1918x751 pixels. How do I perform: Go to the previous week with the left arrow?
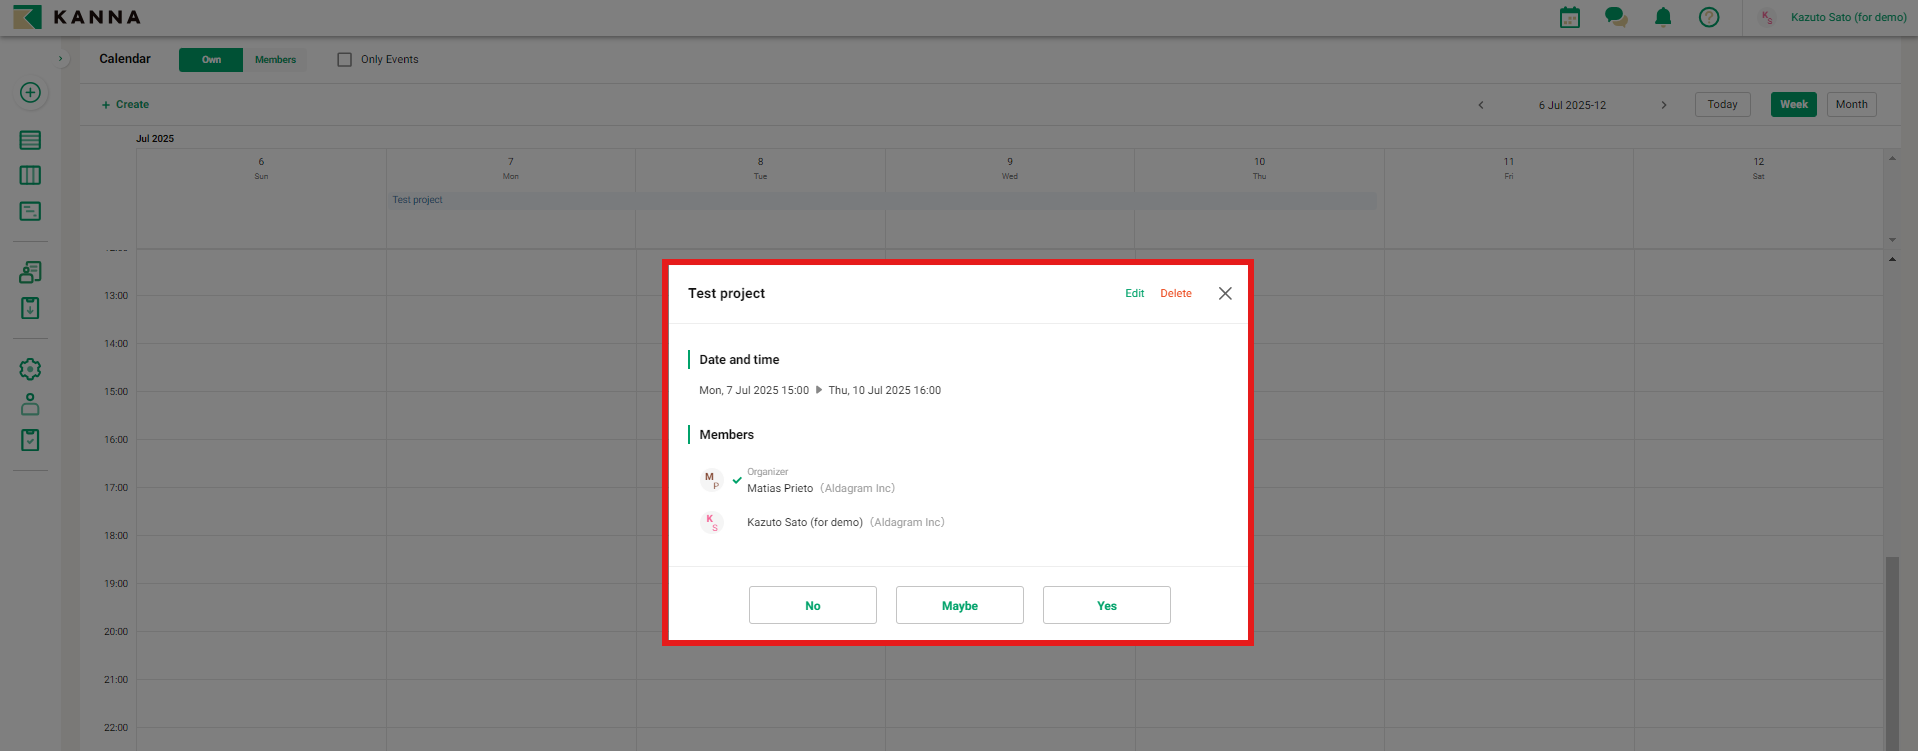1481,105
